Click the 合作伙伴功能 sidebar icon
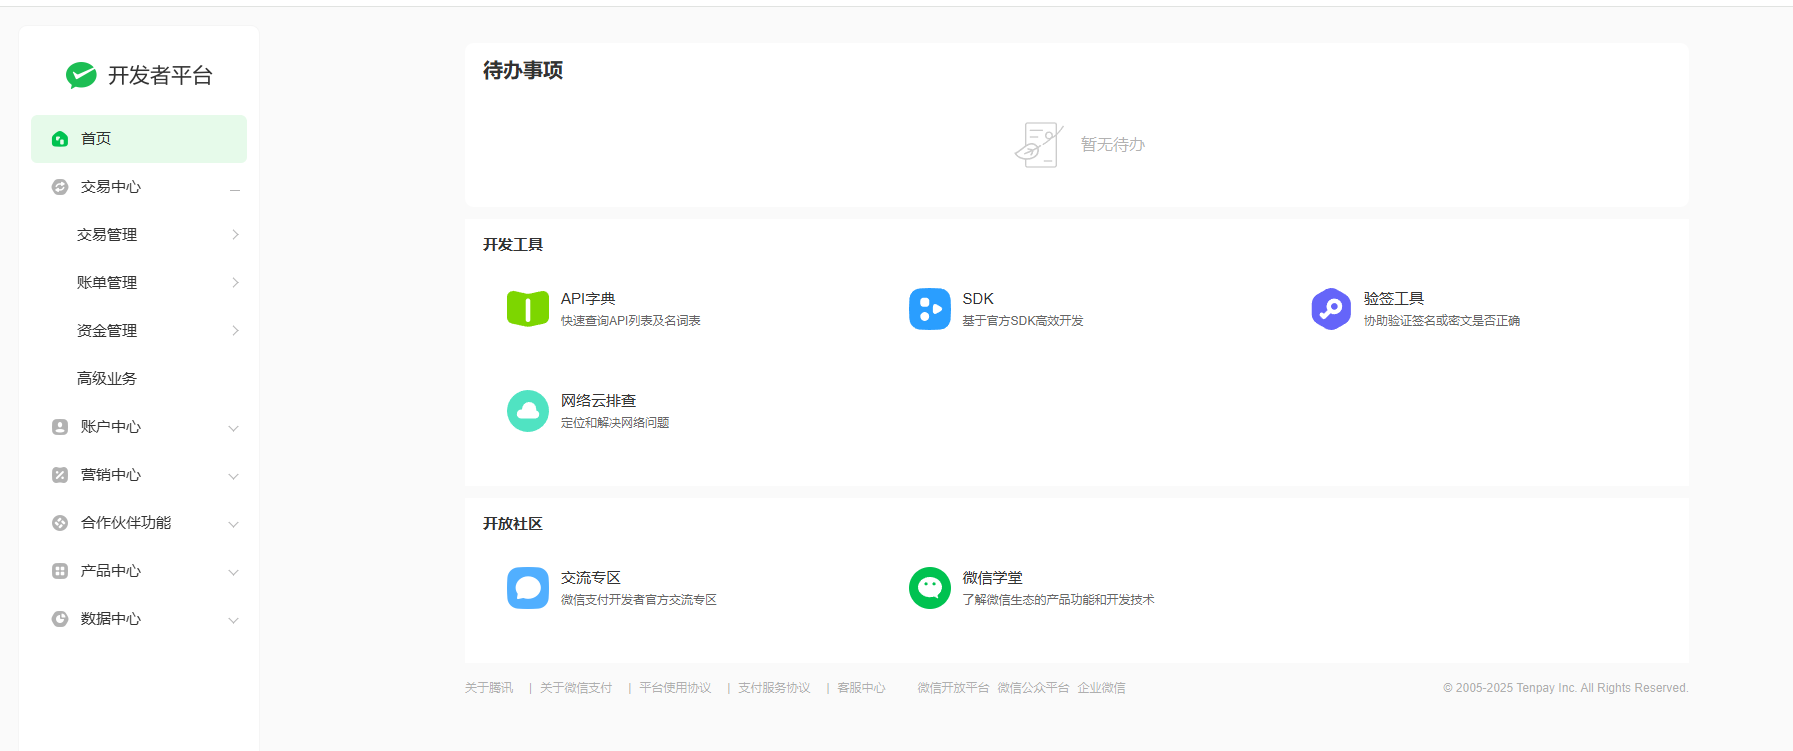This screenshot has width=1793, height=751. 60,523
